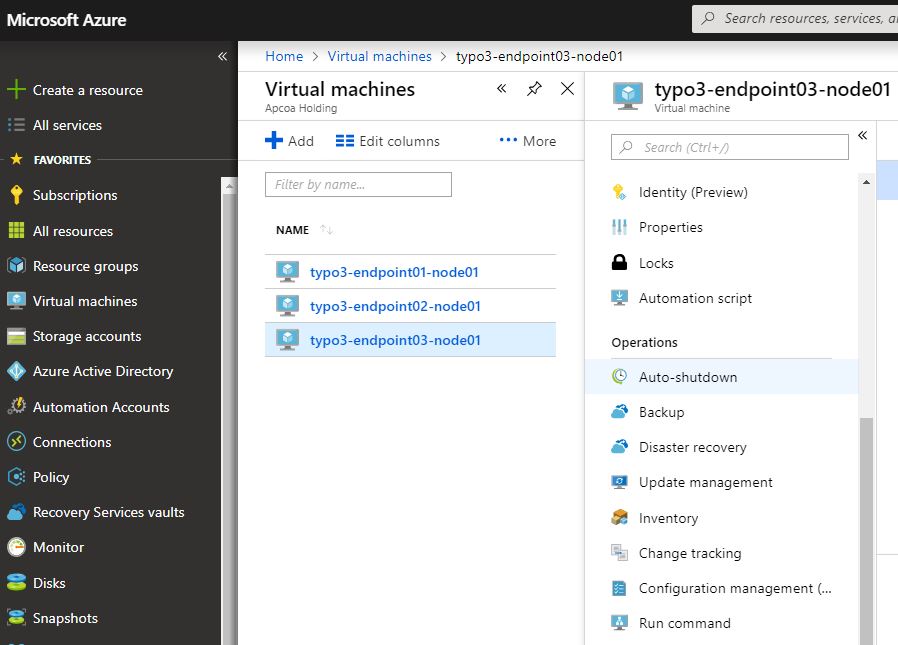Click the Search (Ctrl+/) resource menu field
This screenshot has width=898, height=645.
point(730,147)
